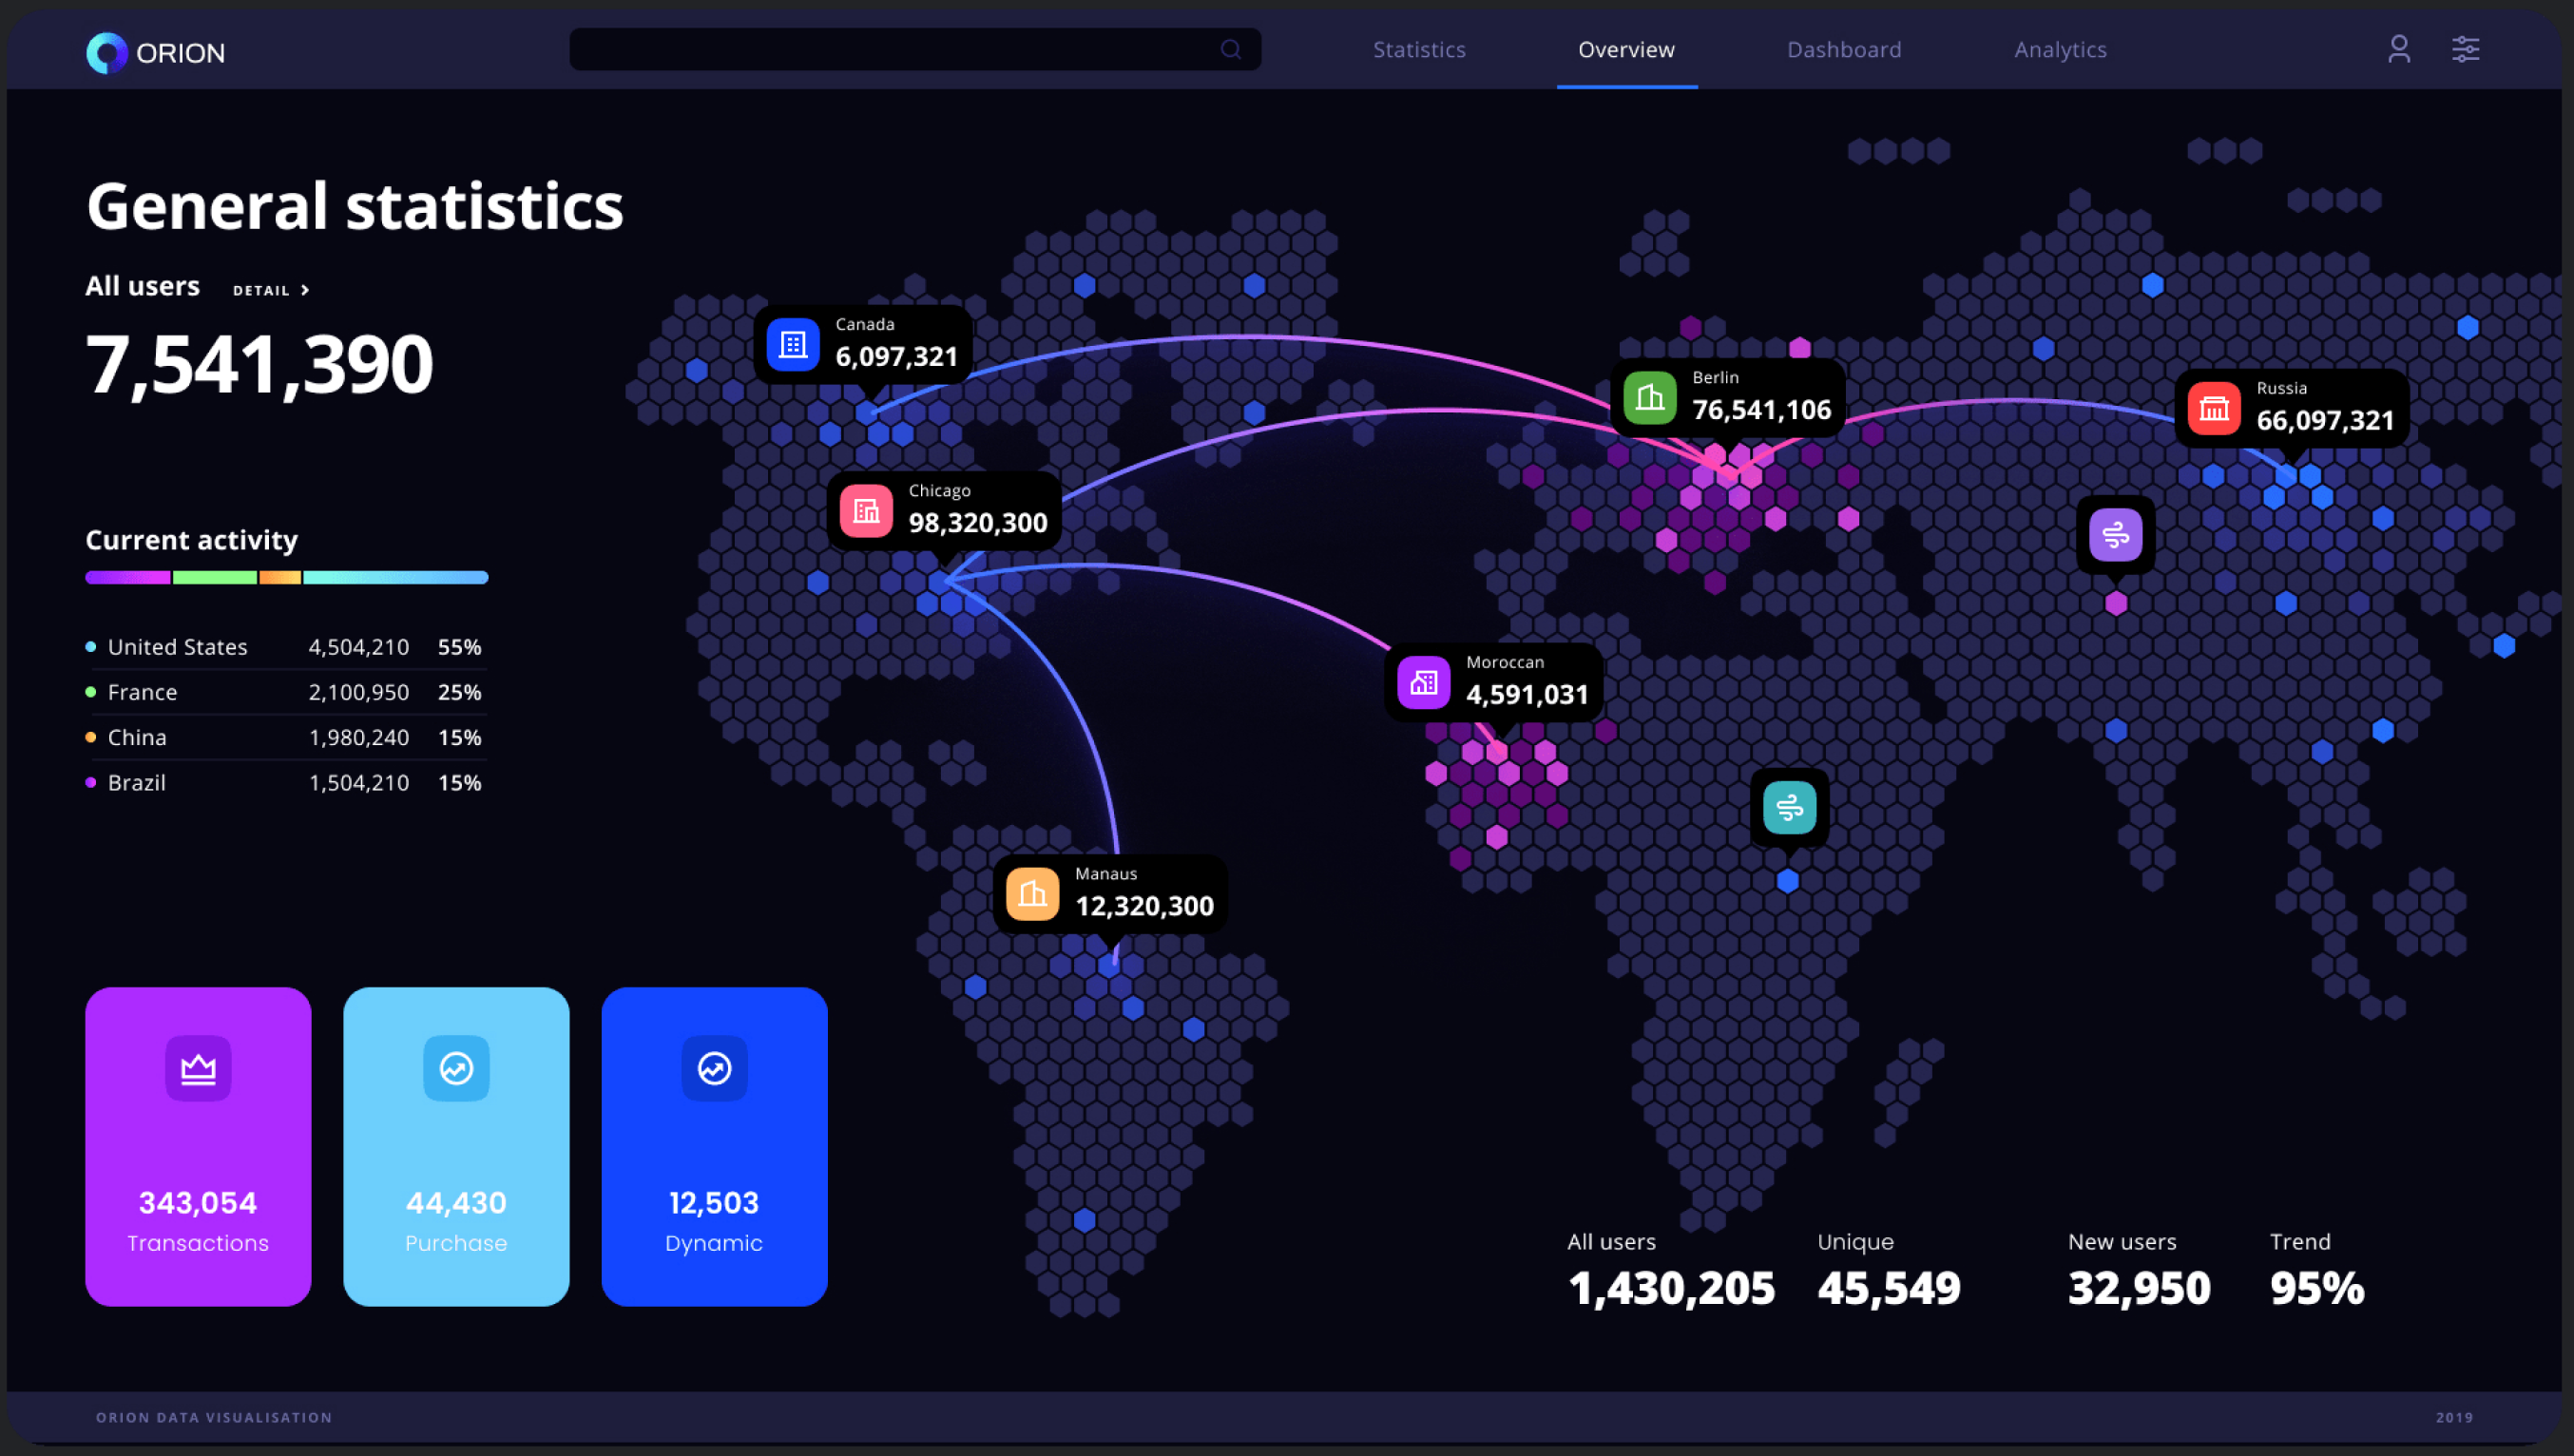Viewport: 2574px width, 1456px height.
Task: Click the purple wind marker icon
Action: (2115, 535)
